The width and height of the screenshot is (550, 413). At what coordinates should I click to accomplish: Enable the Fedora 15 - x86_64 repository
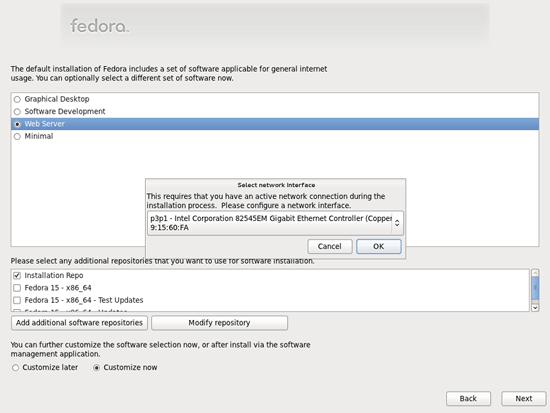click(17, 288)
